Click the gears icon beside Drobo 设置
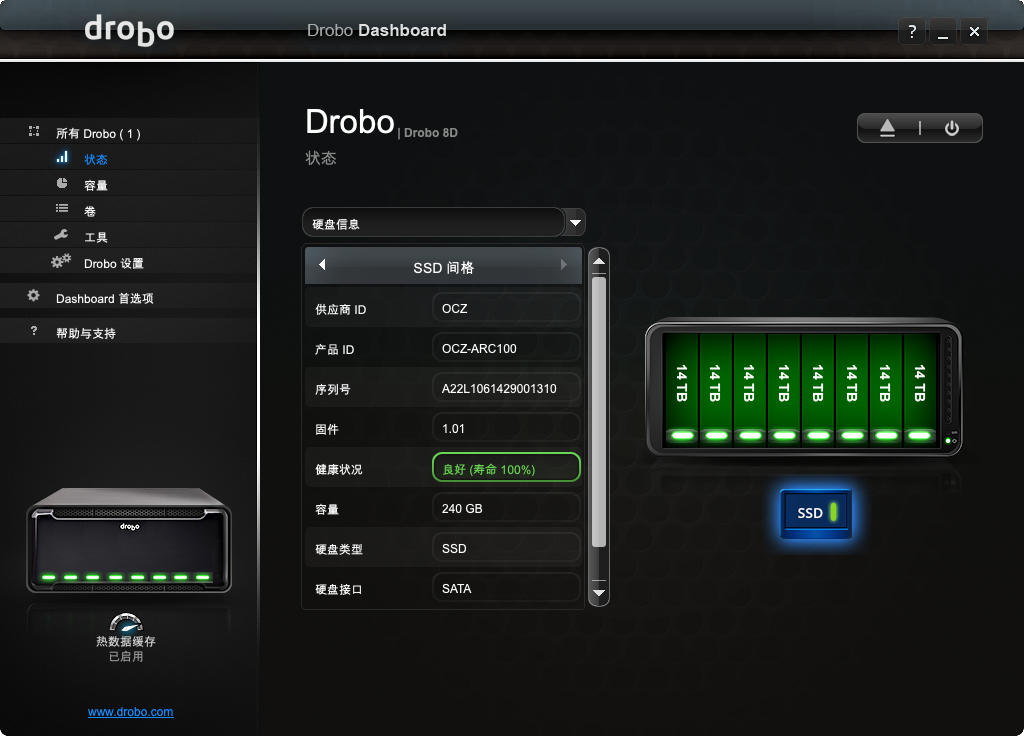1024x736 pixels. point(61,261)
